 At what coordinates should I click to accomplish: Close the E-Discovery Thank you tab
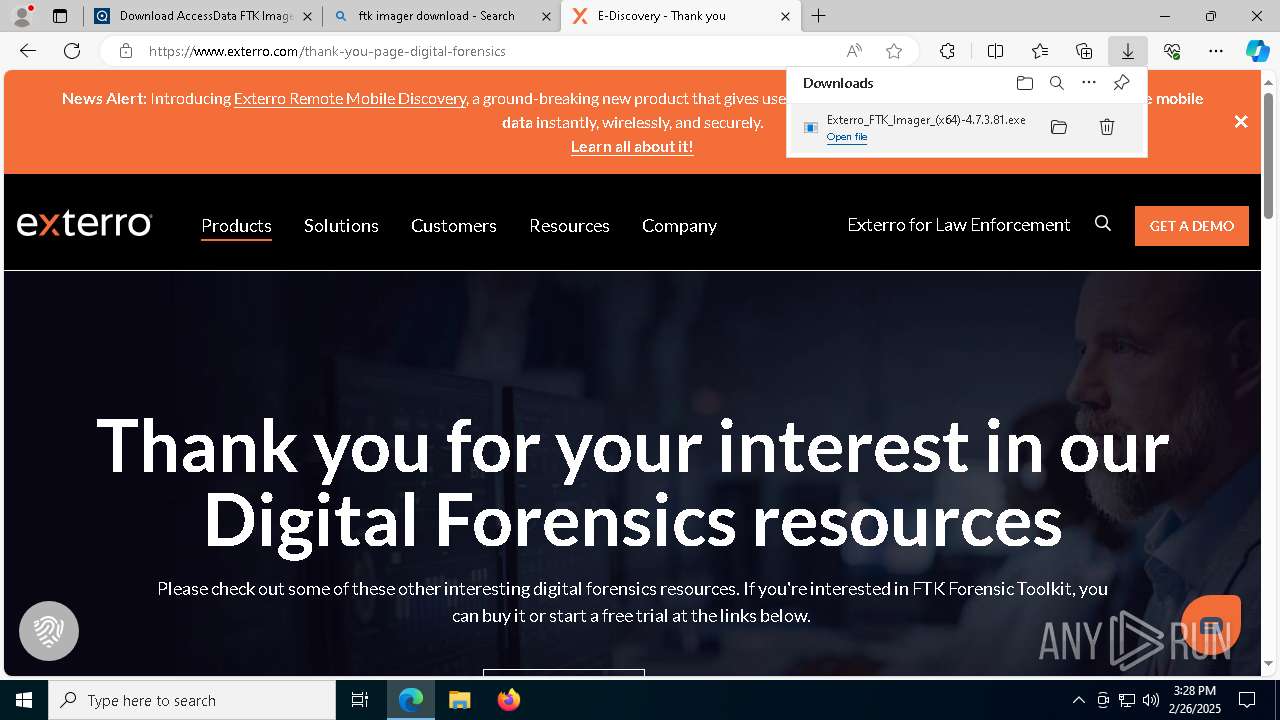785,16
